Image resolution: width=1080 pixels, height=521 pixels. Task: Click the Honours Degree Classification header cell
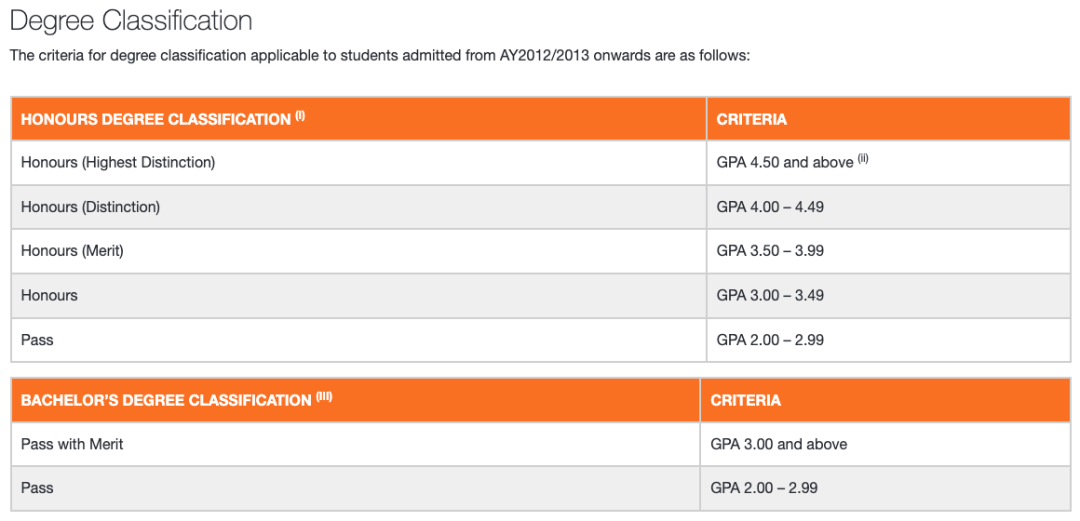[x=359, y=119]
